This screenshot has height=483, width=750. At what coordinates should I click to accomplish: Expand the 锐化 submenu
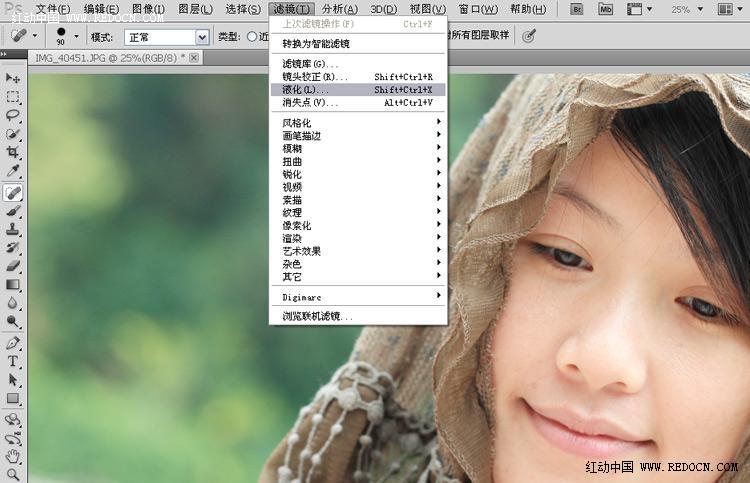coord(359,174)
